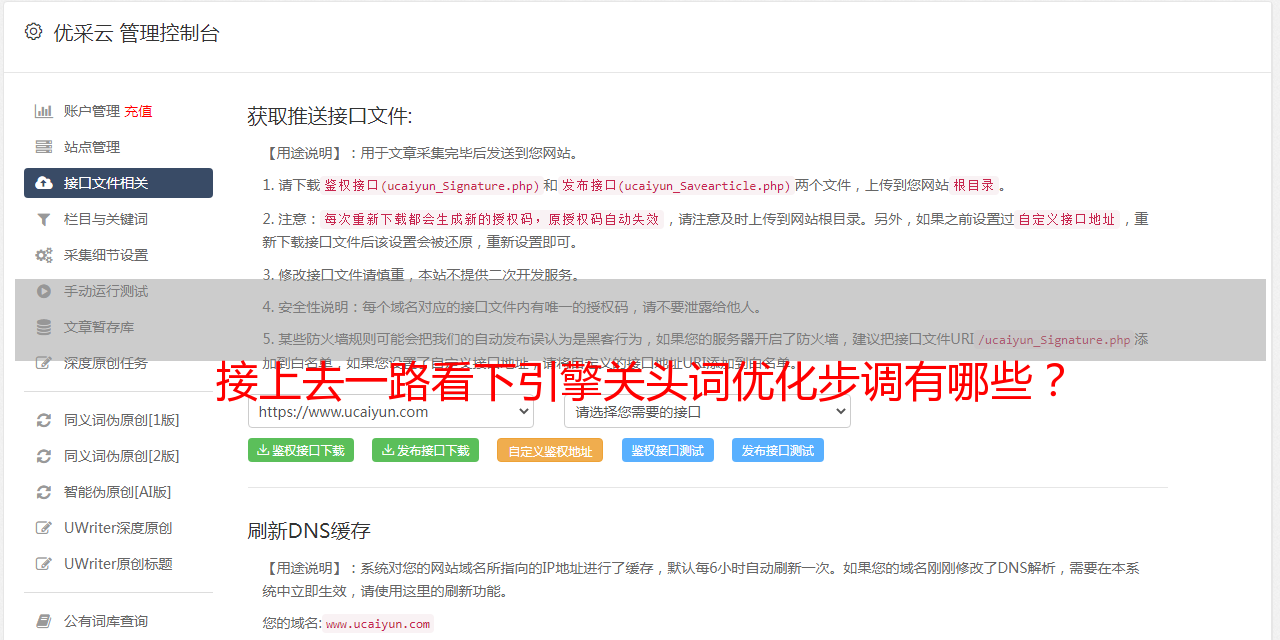1280x640 pixels.
Task: Open 智能伪原创[AI版] menu entry
Action: [118, 492]
